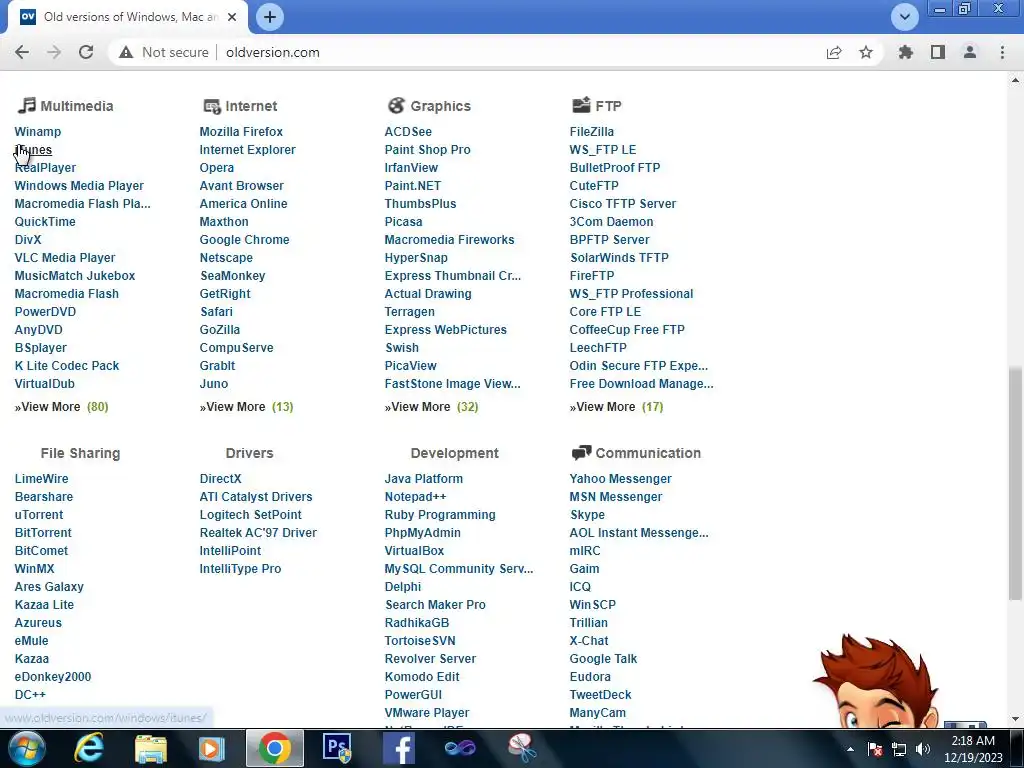Click the scrollbar down arrow
Viewport: 1024px width, 768px height.
click(1014, 719)
